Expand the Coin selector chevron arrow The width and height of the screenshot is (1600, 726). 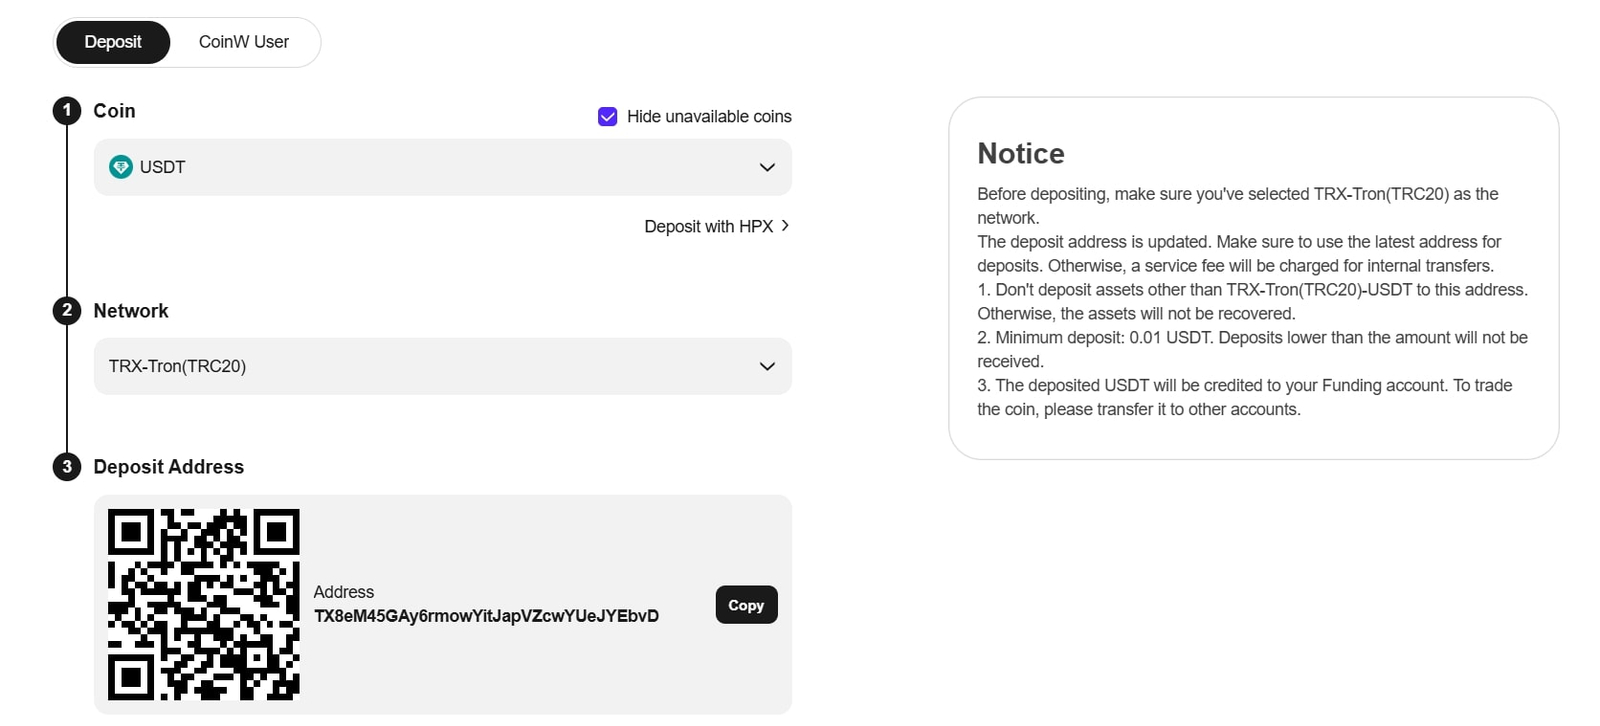[767, 167]
